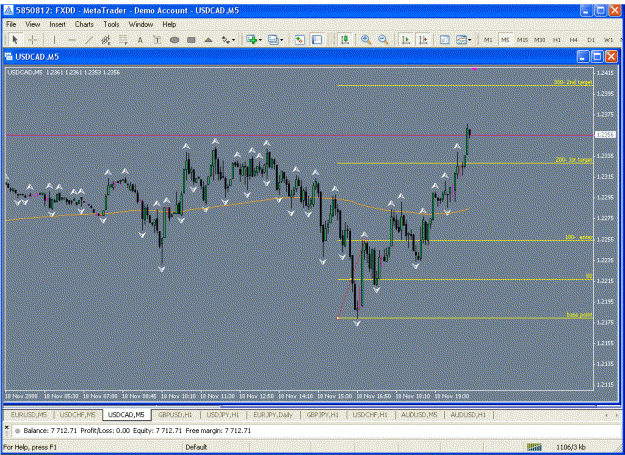625x455 pixels.
Task: Click the Balance account summary line
Action: click(138, 431)
